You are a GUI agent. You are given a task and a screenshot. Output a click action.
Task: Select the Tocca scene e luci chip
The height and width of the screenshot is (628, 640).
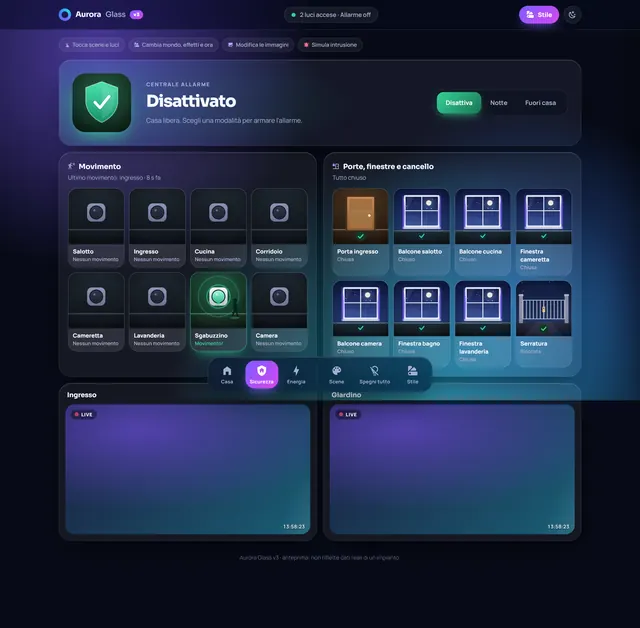(x=92, y=45)
